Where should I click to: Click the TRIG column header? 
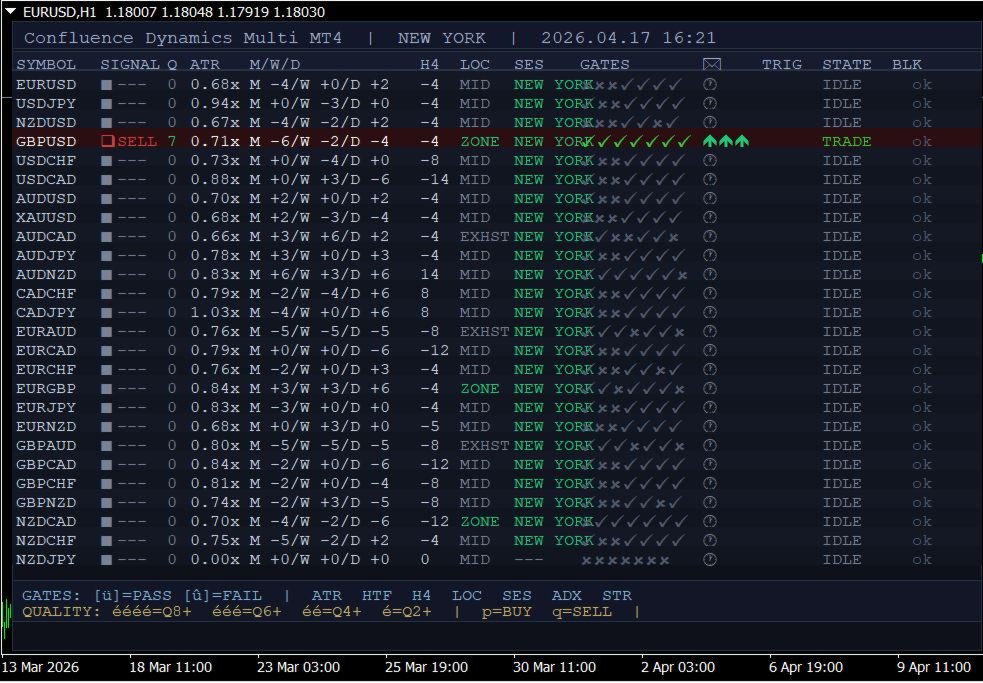(x=782, y=65)
